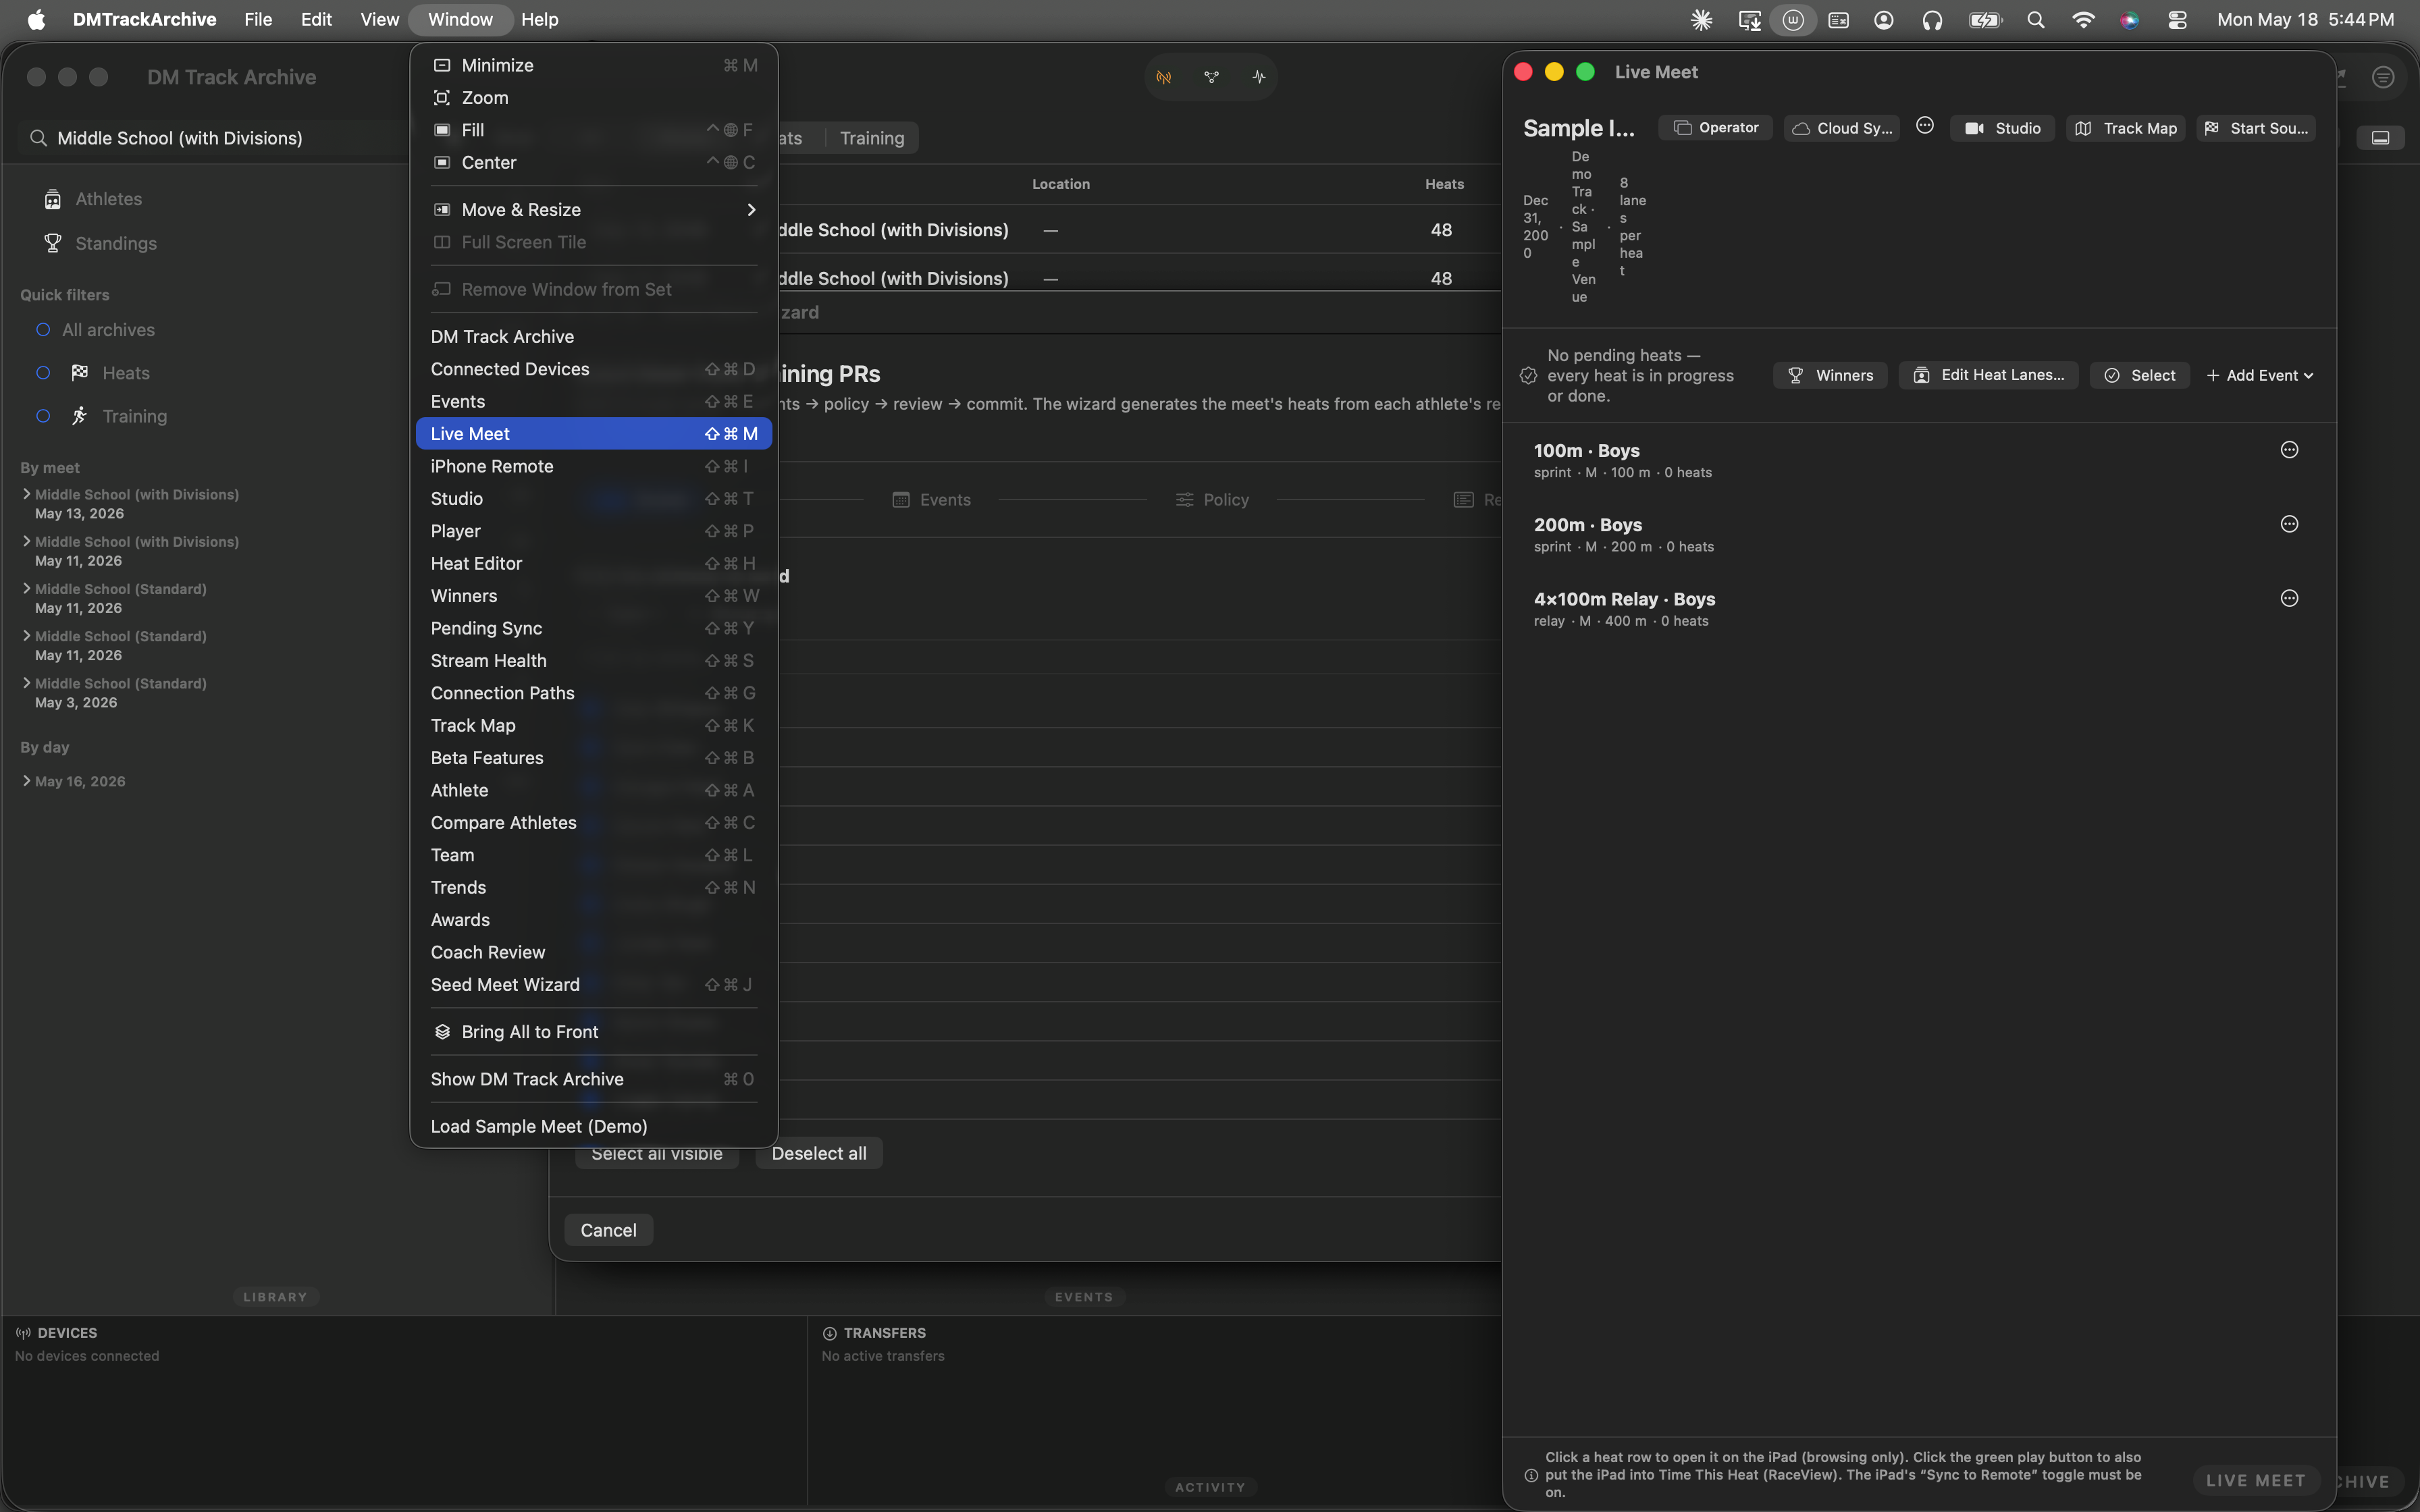Click the Training runner icon
2420x1512 pixels.
click(x=80, y=416)
